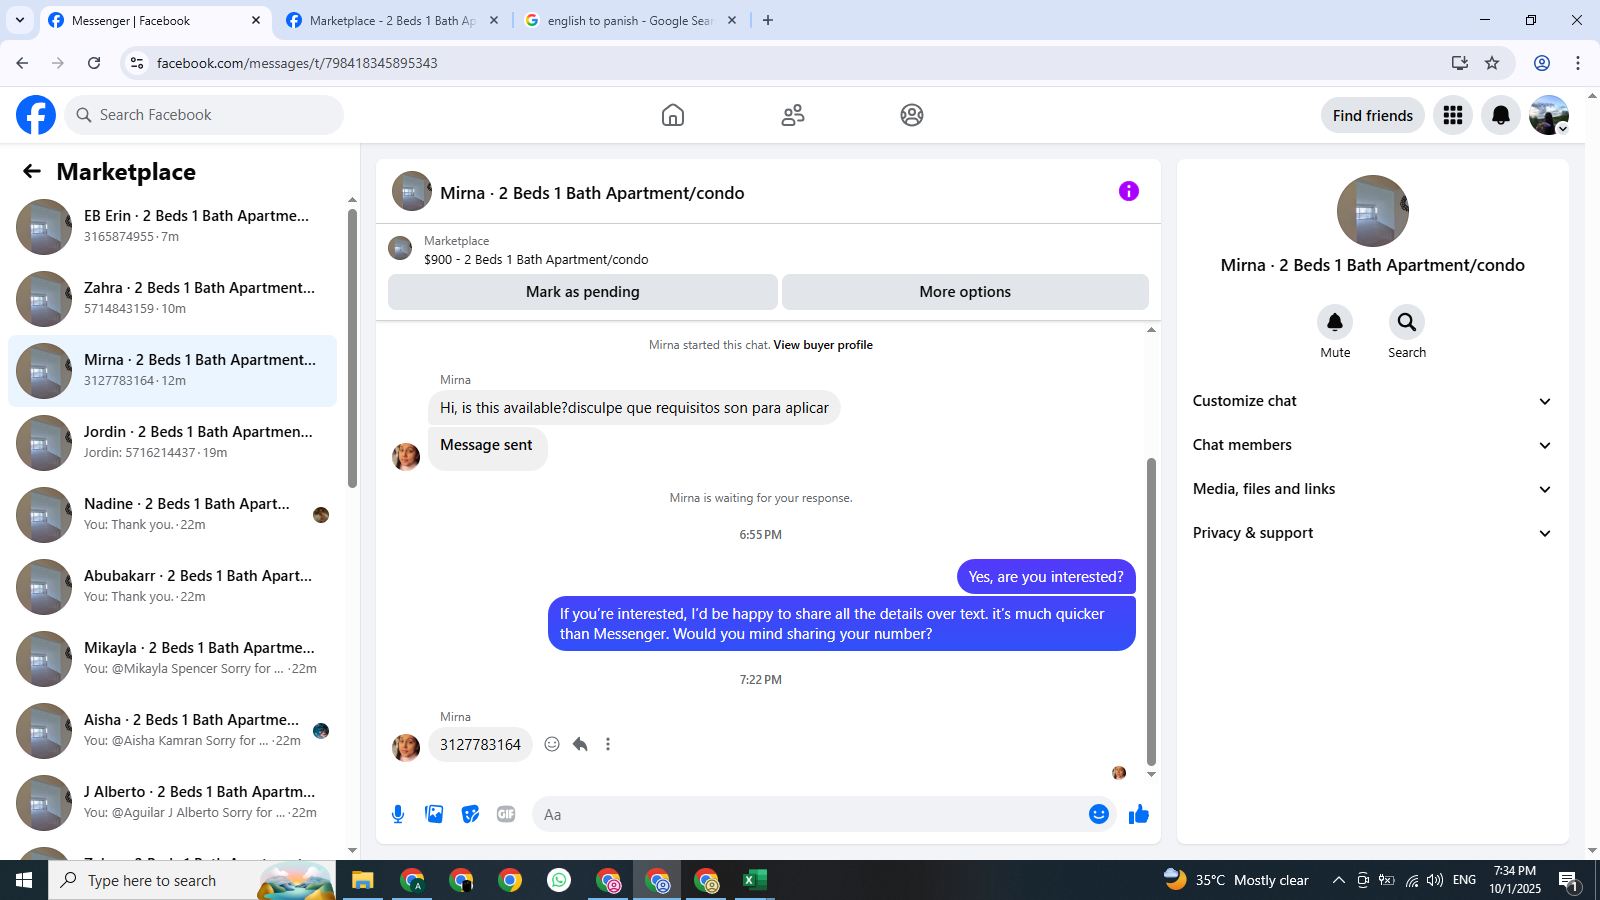Open Jordin conversation

coord(172,443)
